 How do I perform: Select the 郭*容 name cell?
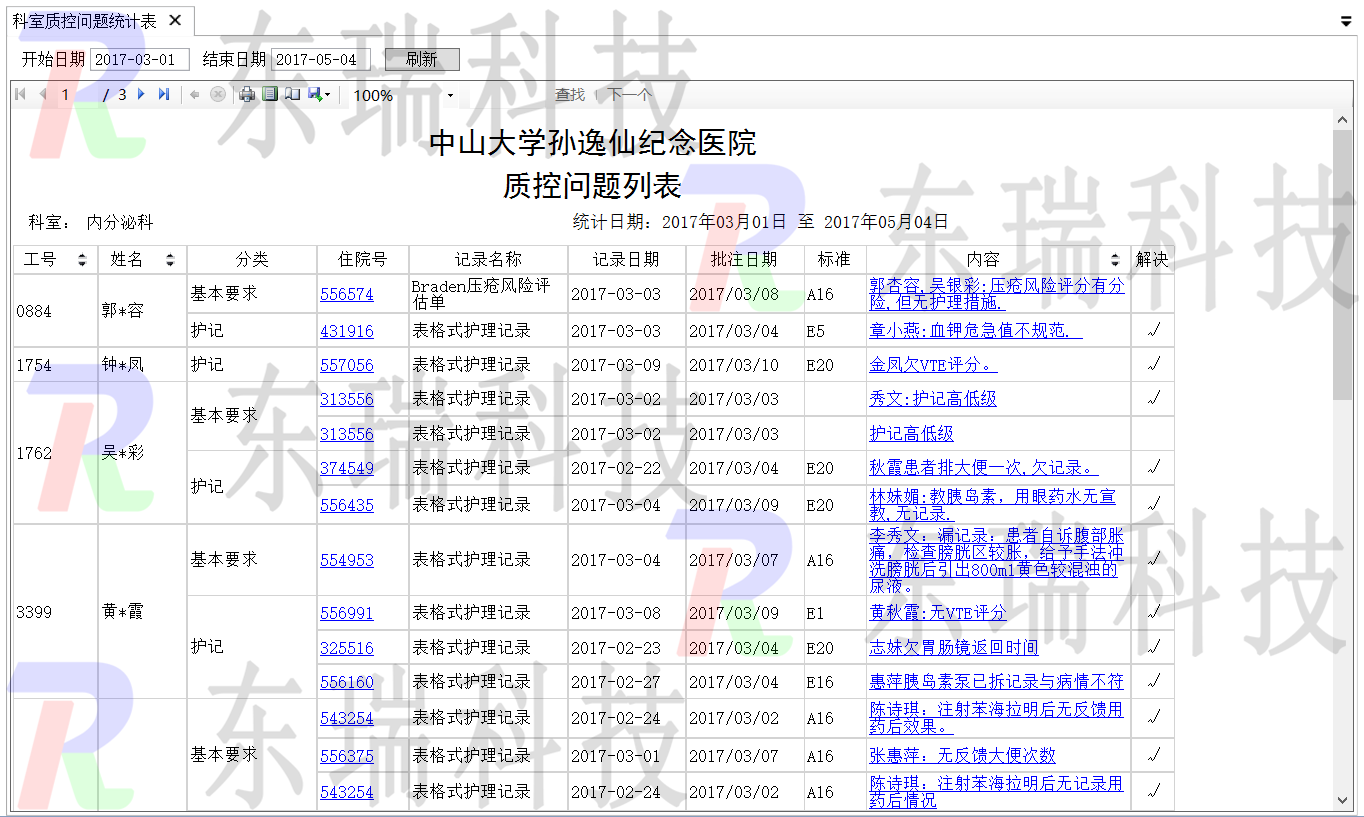pyautogui.click(x=142, y=311)
